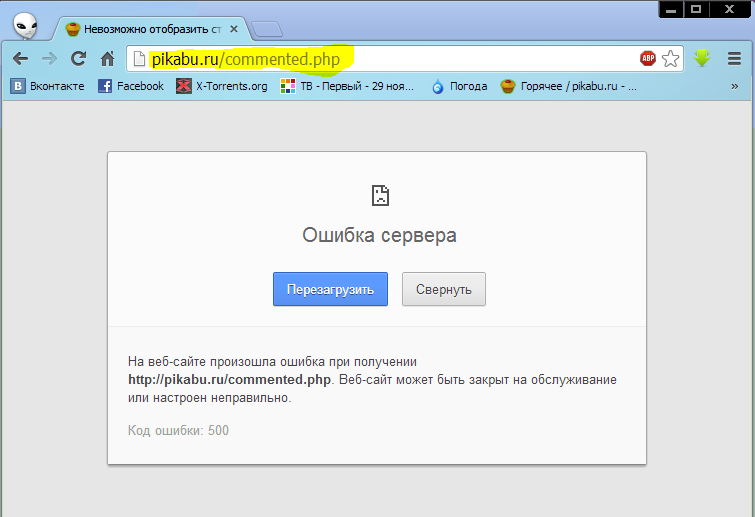Click the alien profile avatar icon
The height and width of the screenshot is (517, 755).
pyautogui.click(x=25, y=26)
